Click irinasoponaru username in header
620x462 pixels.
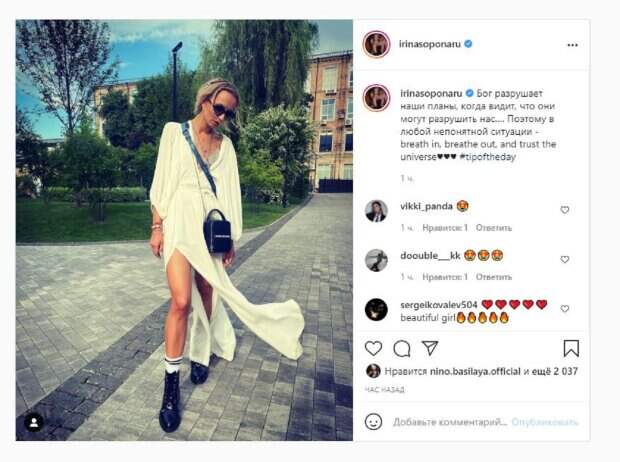click(430, 44)
